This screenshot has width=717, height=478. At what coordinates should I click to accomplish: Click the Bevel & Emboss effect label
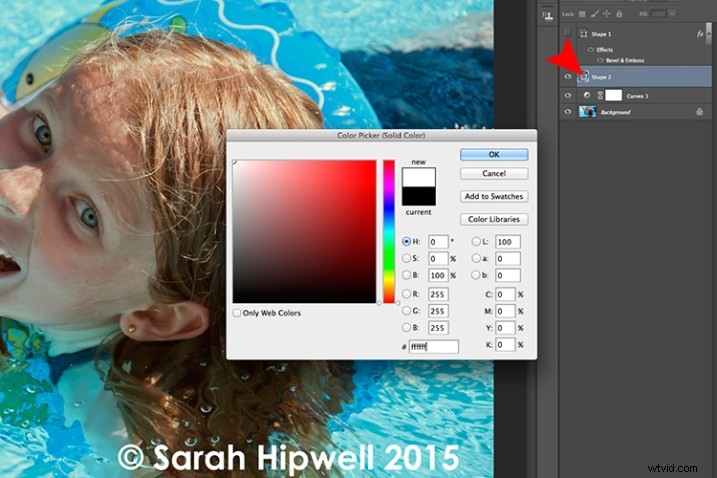[x=625, y=60]
